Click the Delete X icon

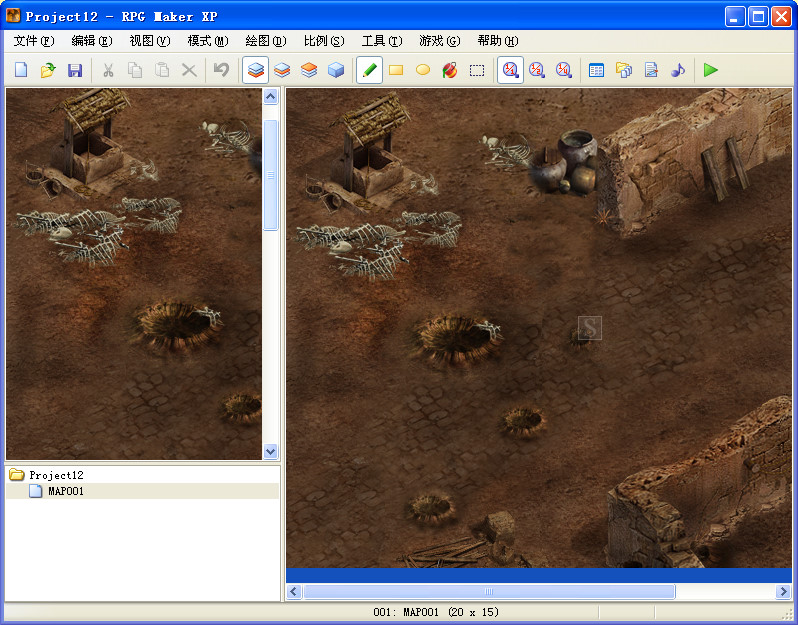tap(189, 70)
